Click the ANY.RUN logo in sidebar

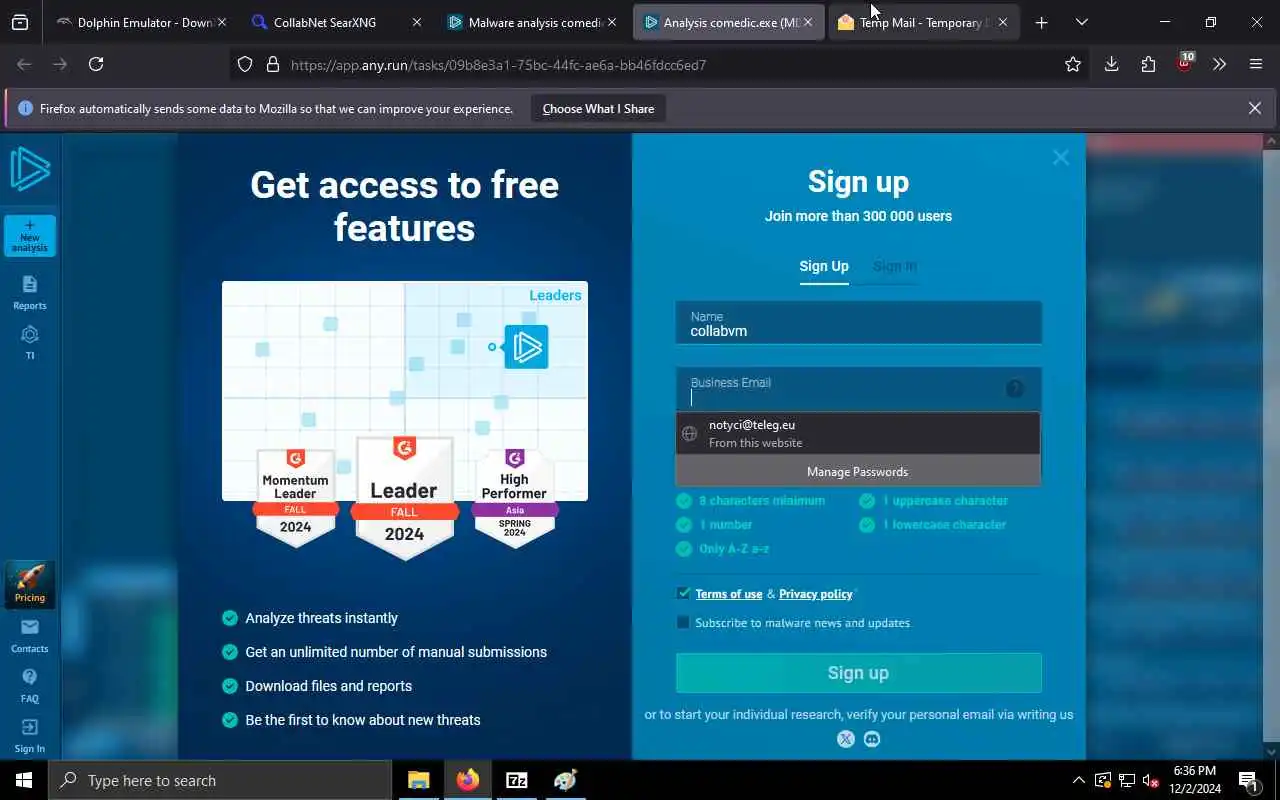30,168
